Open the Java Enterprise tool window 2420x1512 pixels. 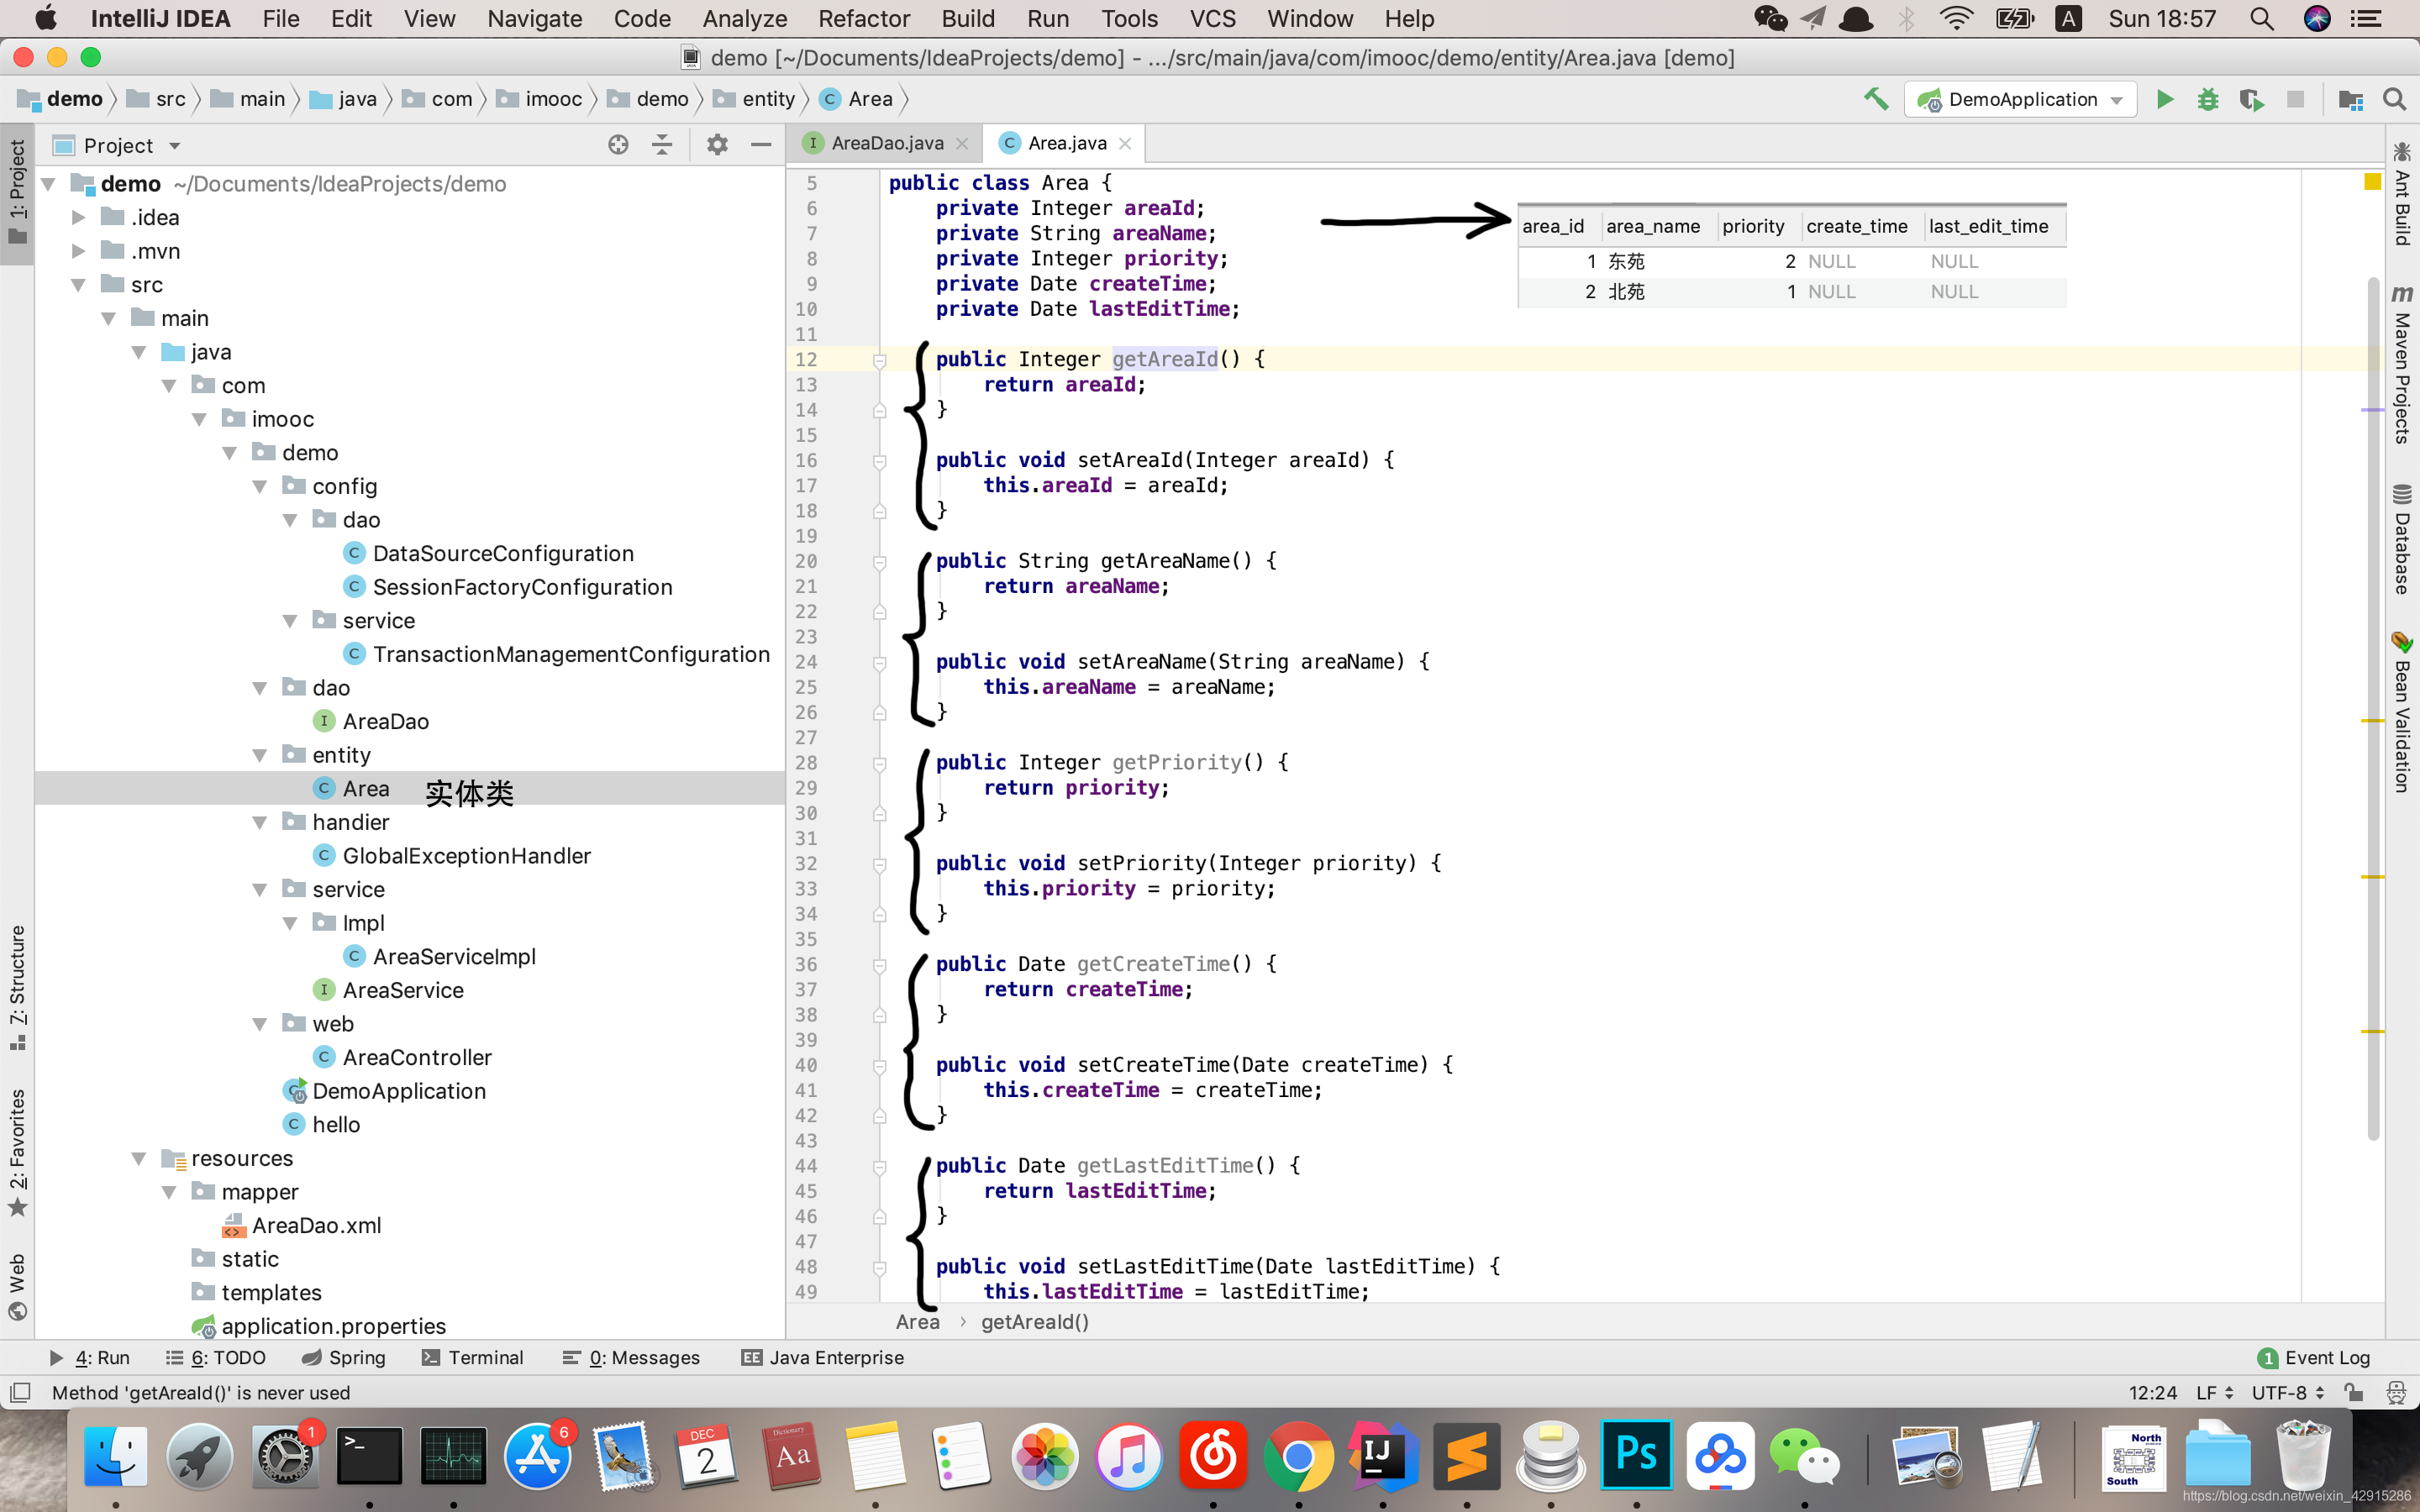(x=822, y=1357)
